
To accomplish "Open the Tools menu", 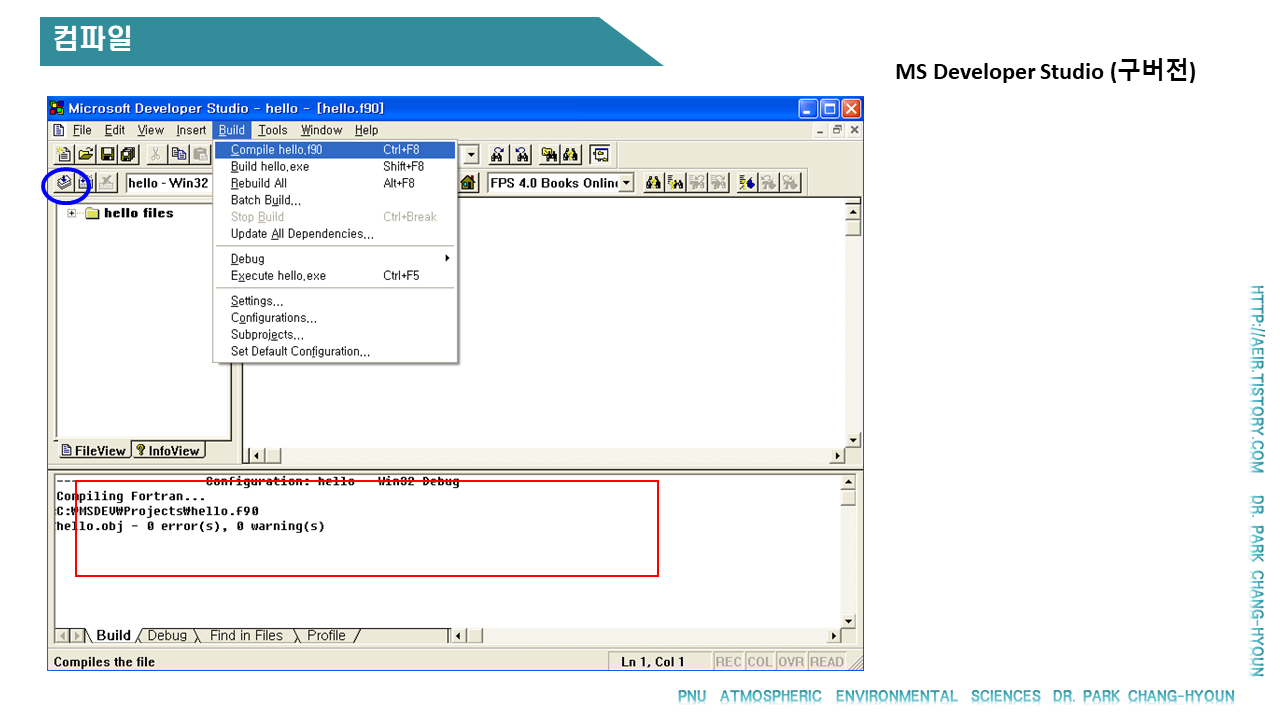I will pyautogui.click(x=273, y=130).
